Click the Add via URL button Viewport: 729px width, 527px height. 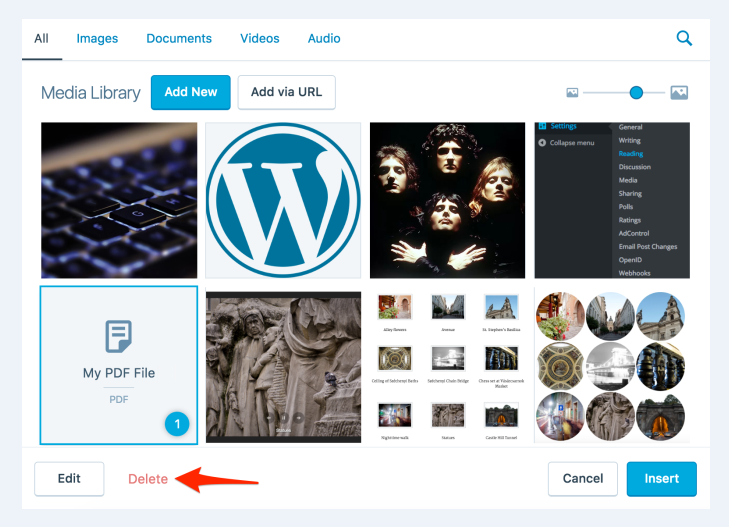pyautogui.click(x=286, y=92)
